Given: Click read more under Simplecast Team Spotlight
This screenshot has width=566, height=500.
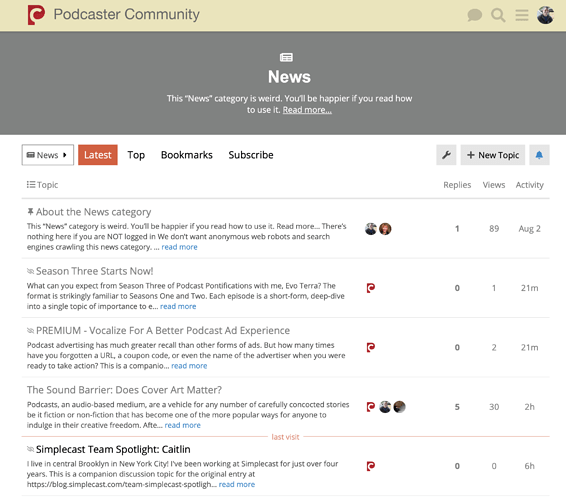Looking at the screenshot, I should [237, 484].
